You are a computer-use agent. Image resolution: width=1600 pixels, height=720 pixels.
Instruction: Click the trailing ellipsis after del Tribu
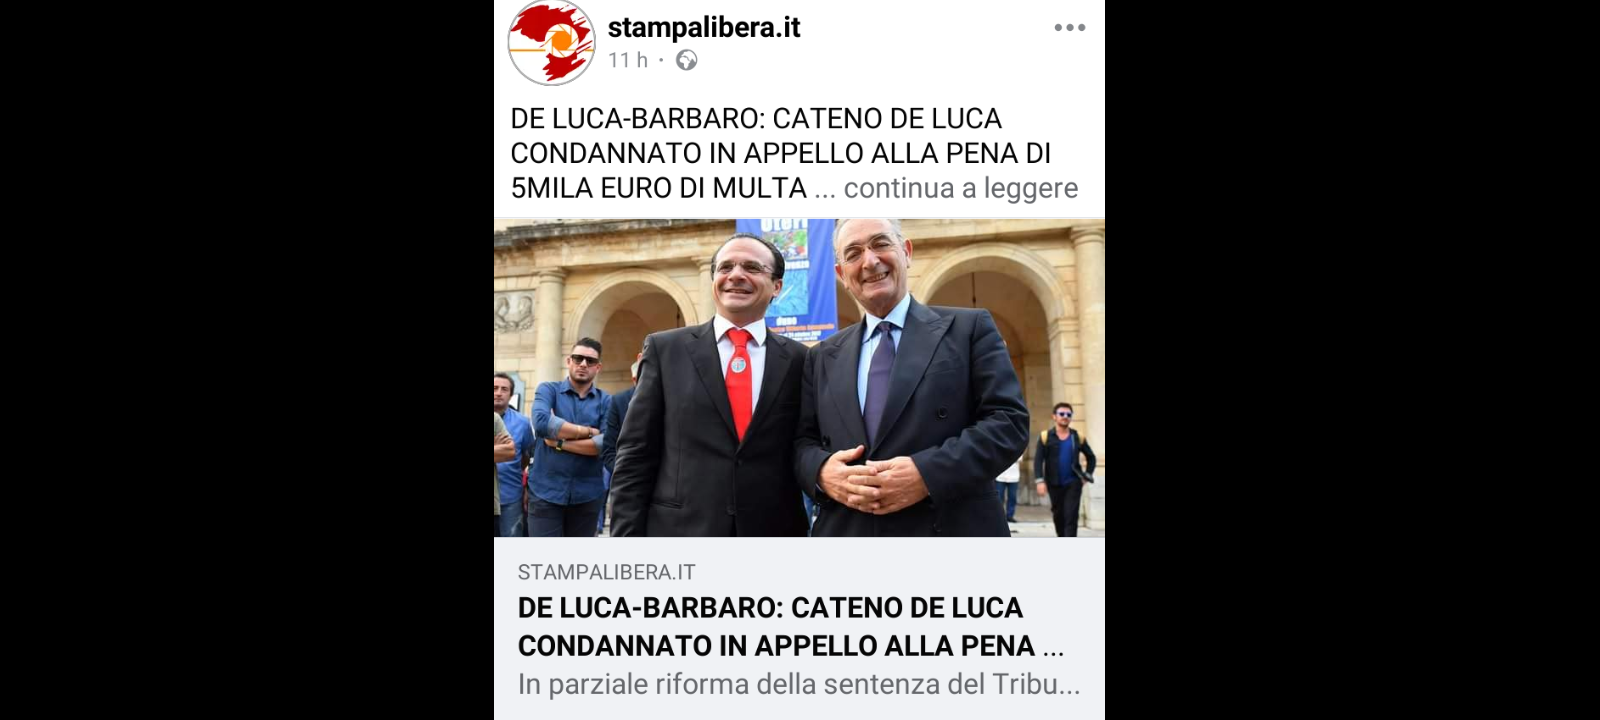1069,686
